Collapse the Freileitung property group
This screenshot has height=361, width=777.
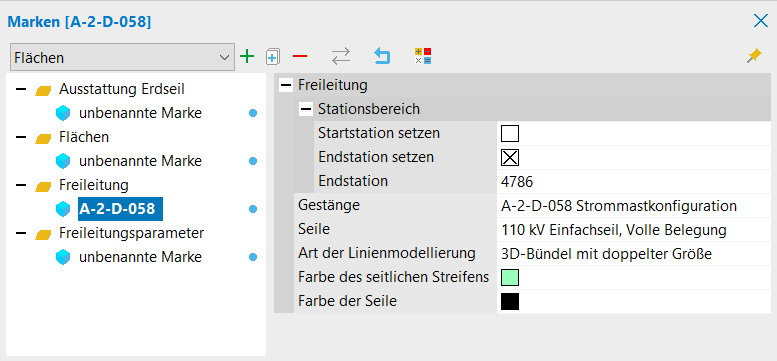[x=285, y=85]
